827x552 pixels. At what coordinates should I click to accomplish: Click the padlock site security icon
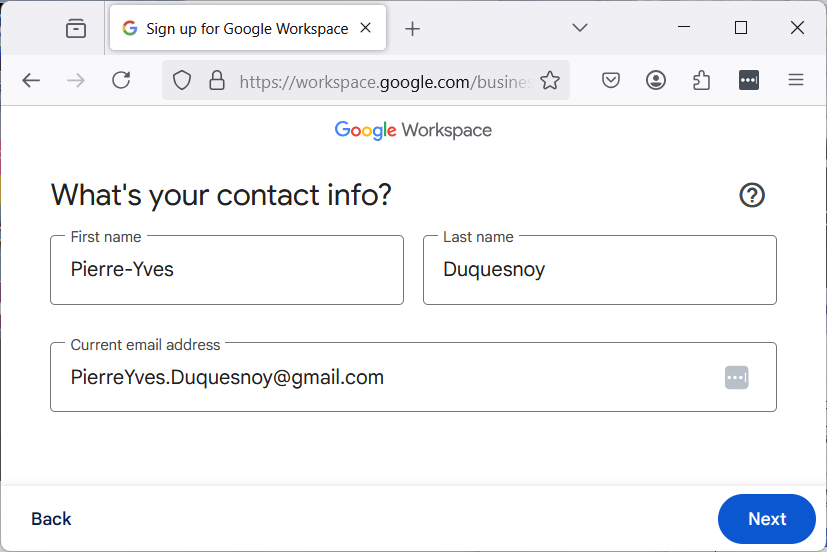tap(216, 81)
